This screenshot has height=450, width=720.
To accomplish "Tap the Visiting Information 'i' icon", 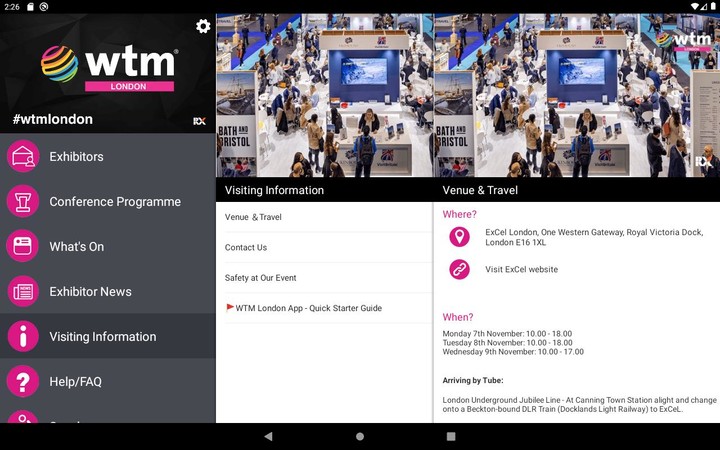I will [x=23, y=336].
